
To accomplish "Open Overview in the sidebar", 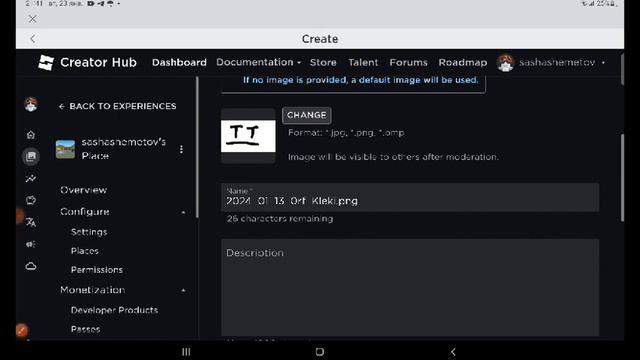I will click(x=84, y=190).
